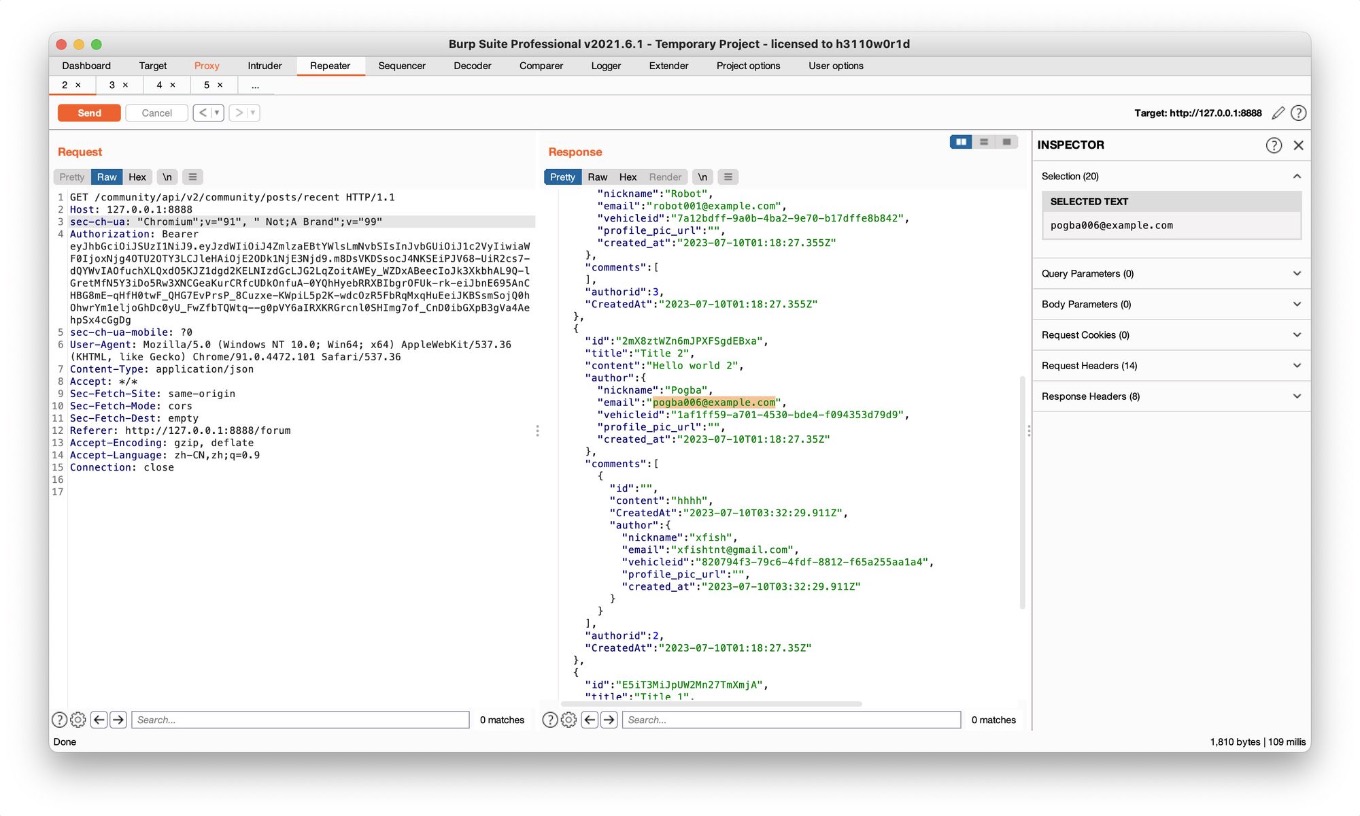The width and height of the screenshot is (1360, 816).
Task: Open the forward history dropdown arrow
Action: click(253, 113)
